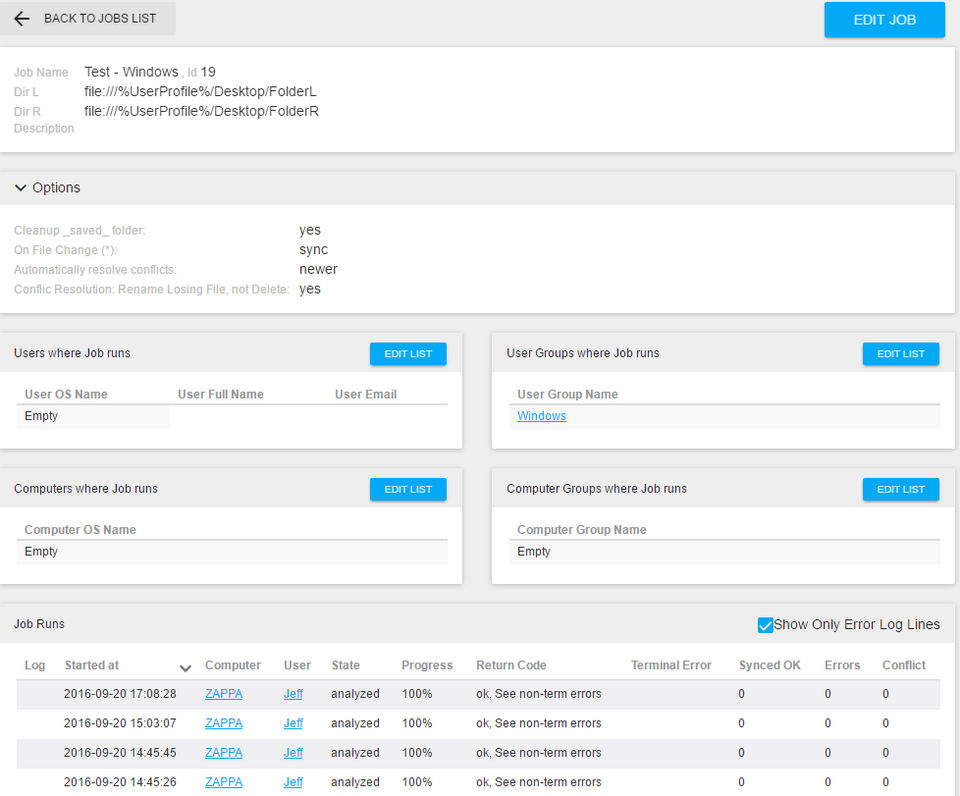
Task: Click the back arrow icon
Action: point(21,18)
